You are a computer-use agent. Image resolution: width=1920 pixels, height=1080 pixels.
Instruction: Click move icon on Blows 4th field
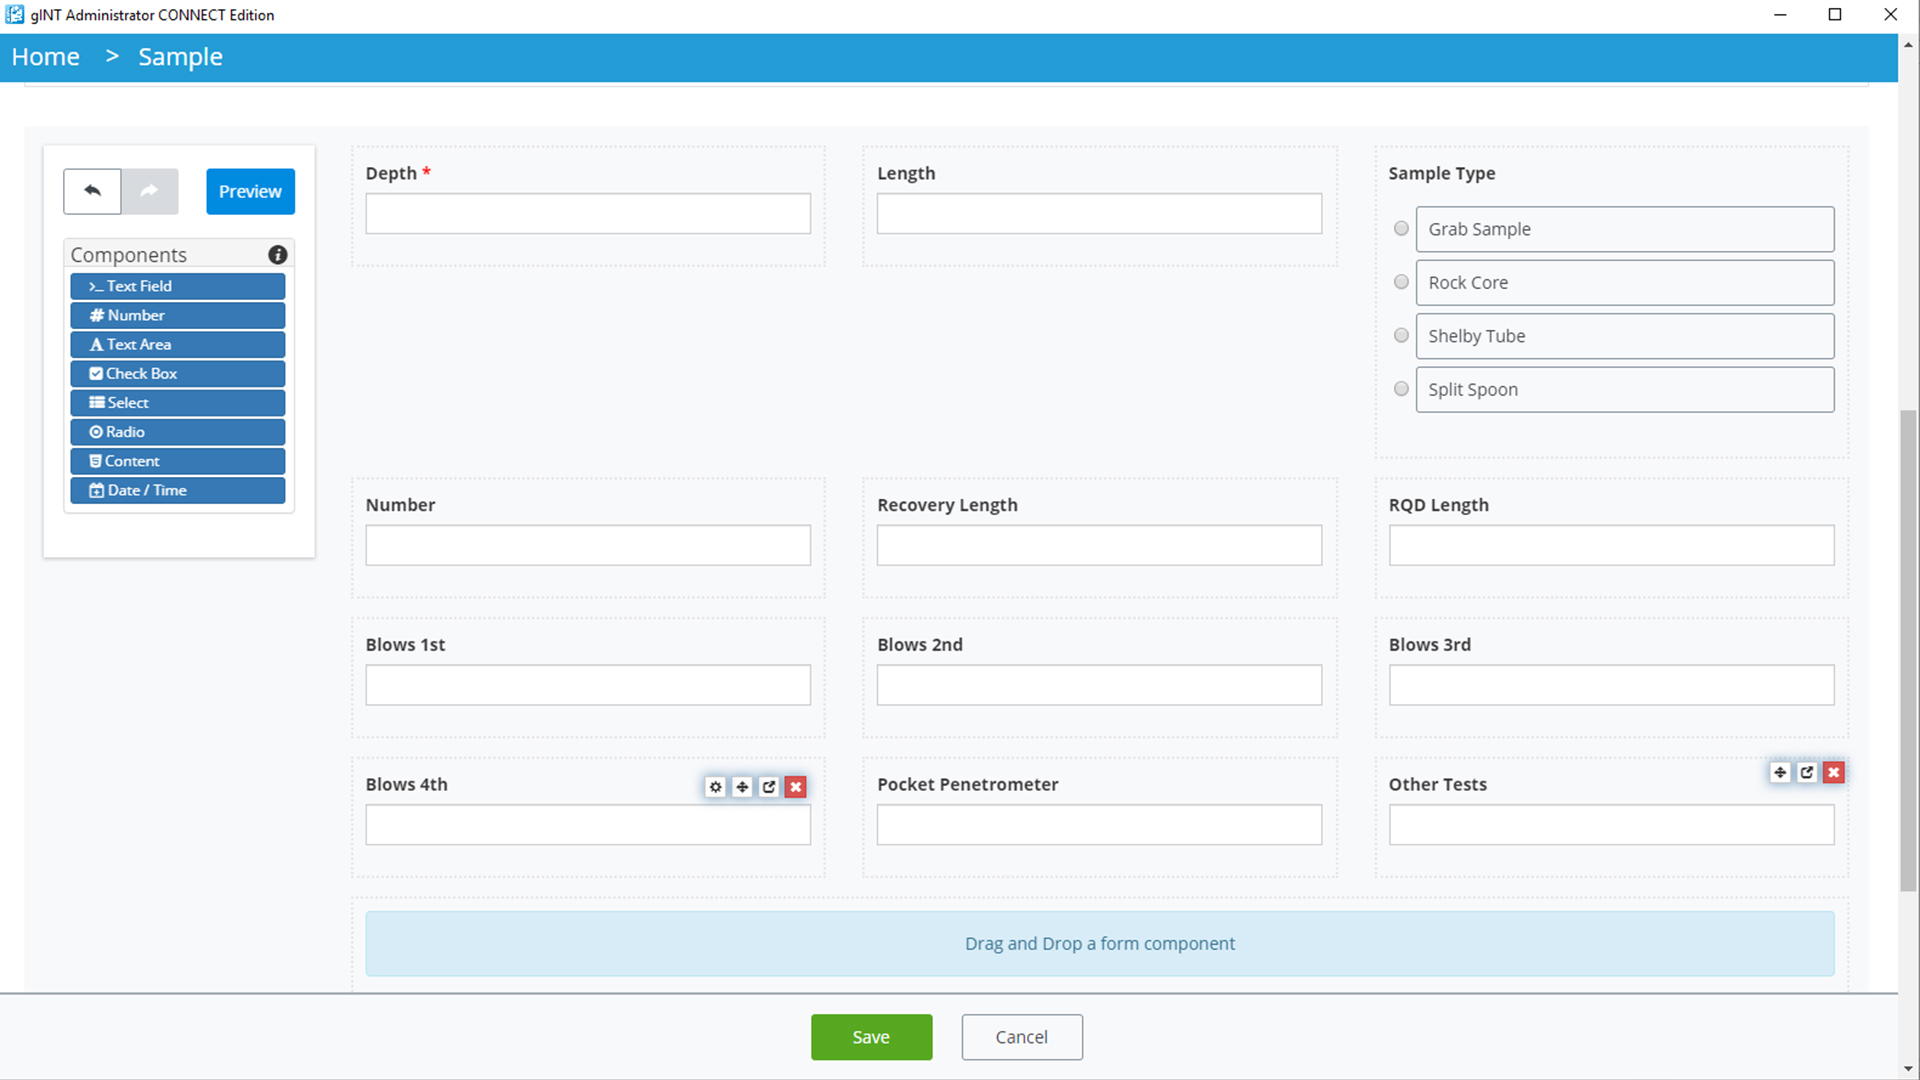point(742,787)
